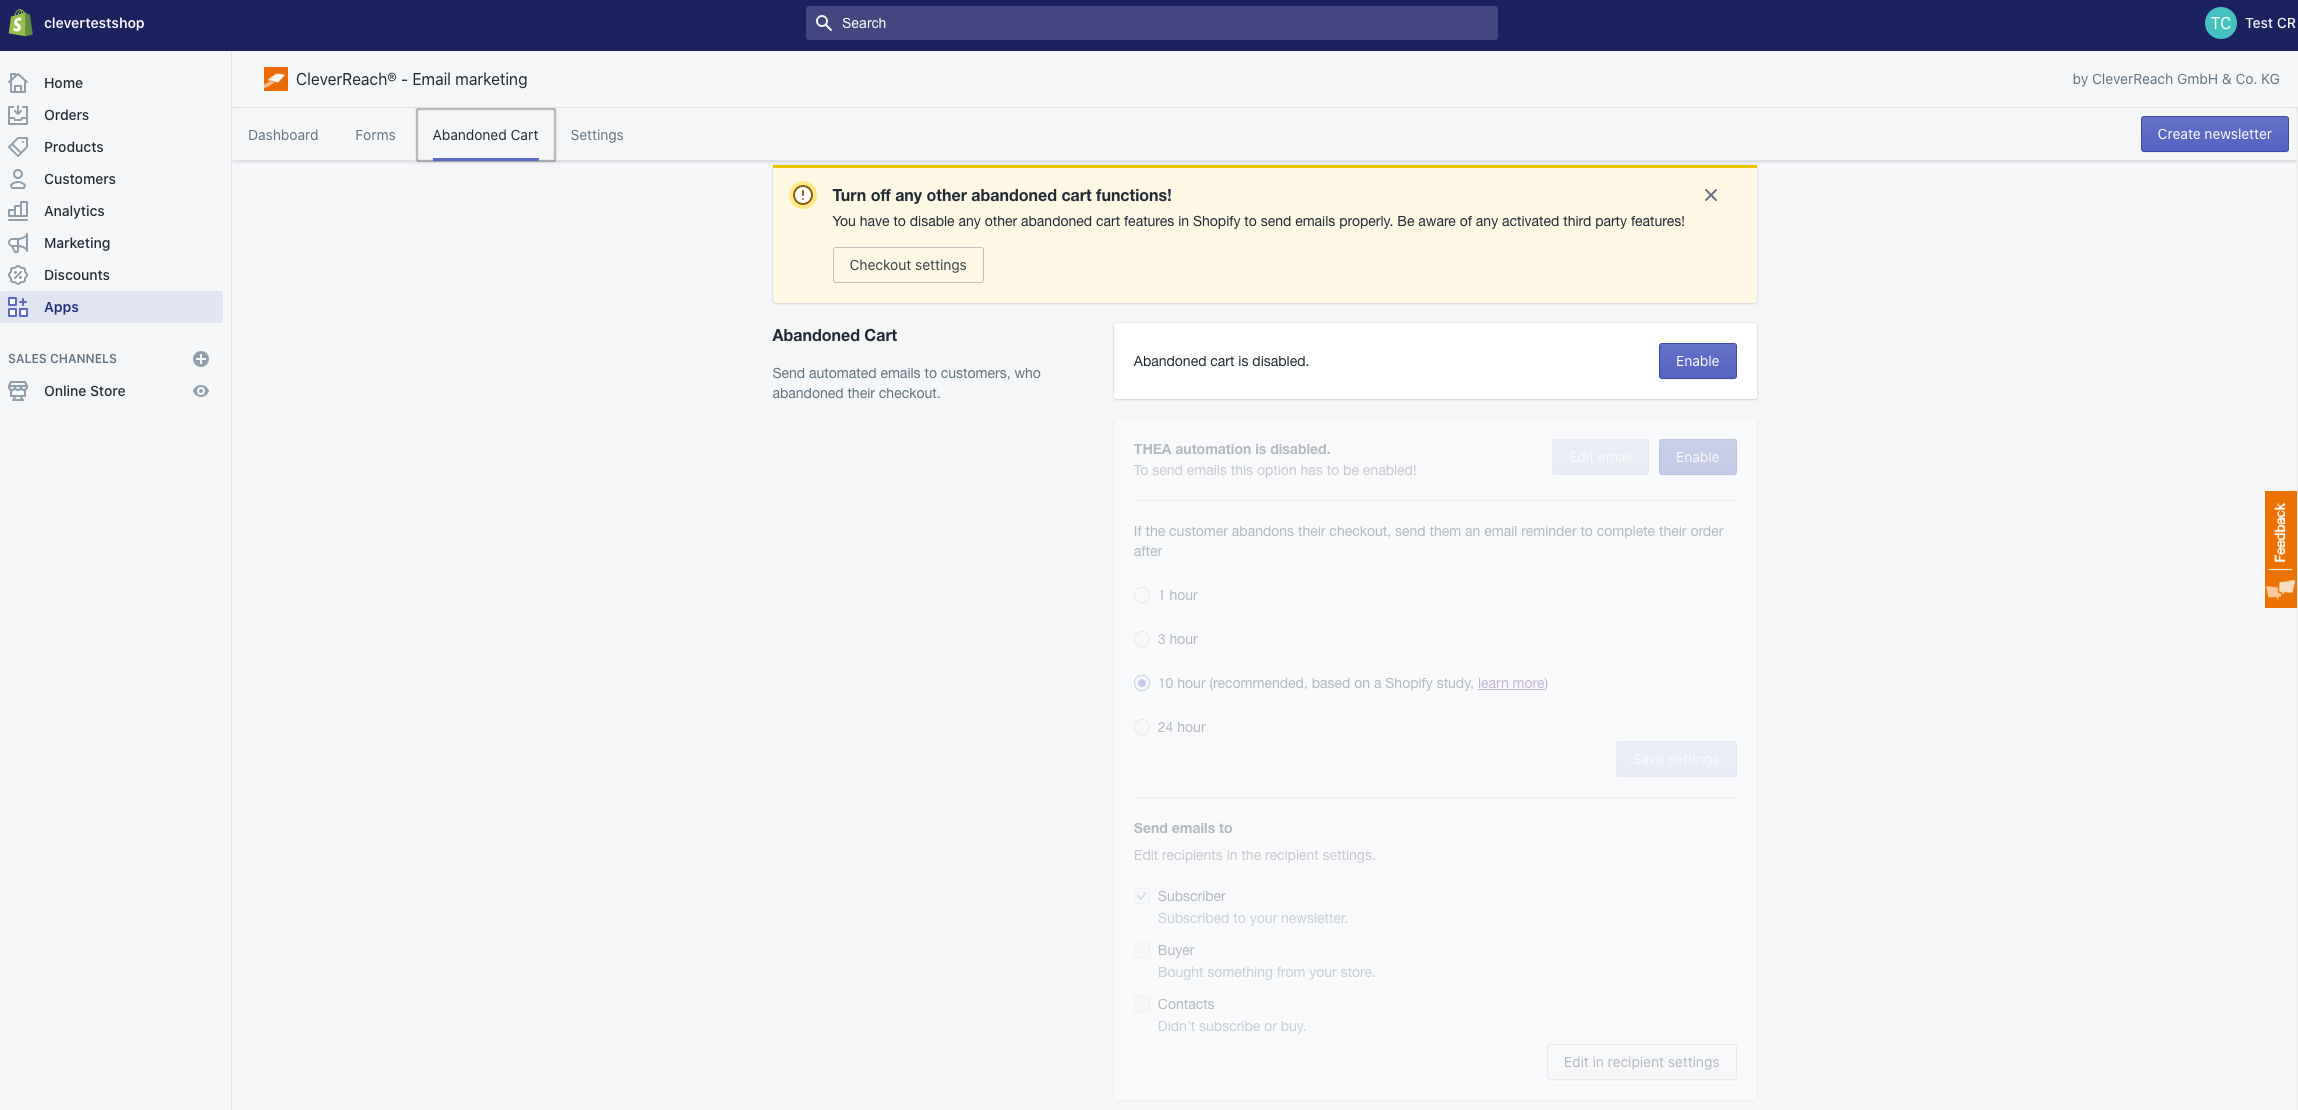Click the Marketing megaphone icon
The image size is (2298, 1110).
tap(18, 243)
